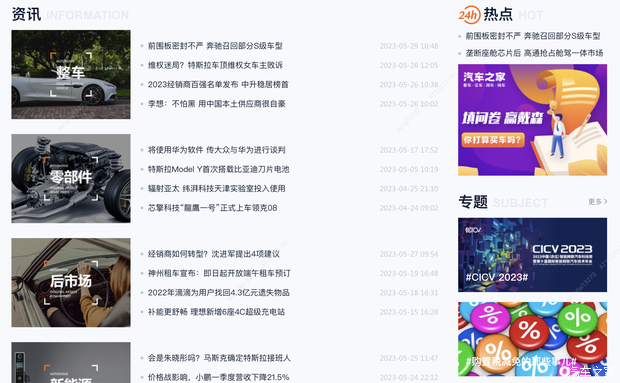Click the 你打算买车吗？ button in banner

click(x=493, y=140)
